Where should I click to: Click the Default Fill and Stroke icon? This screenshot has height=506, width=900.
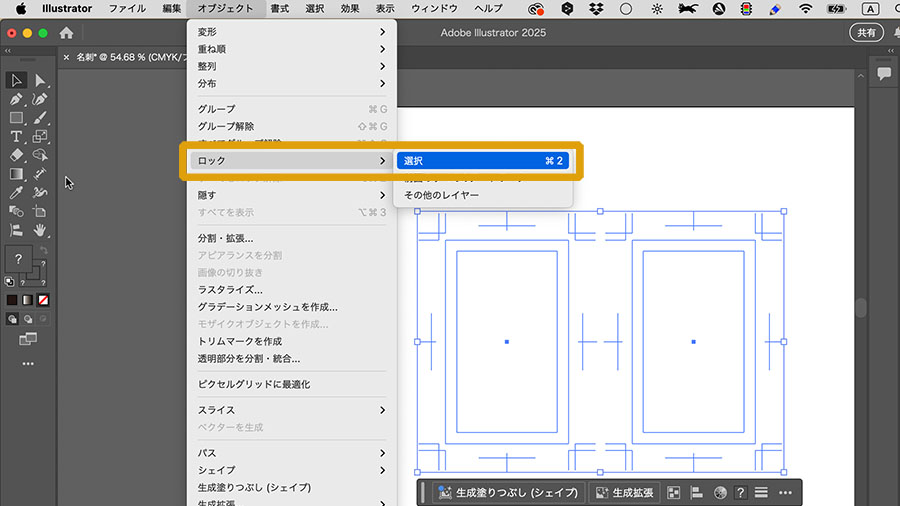(9, 282)
